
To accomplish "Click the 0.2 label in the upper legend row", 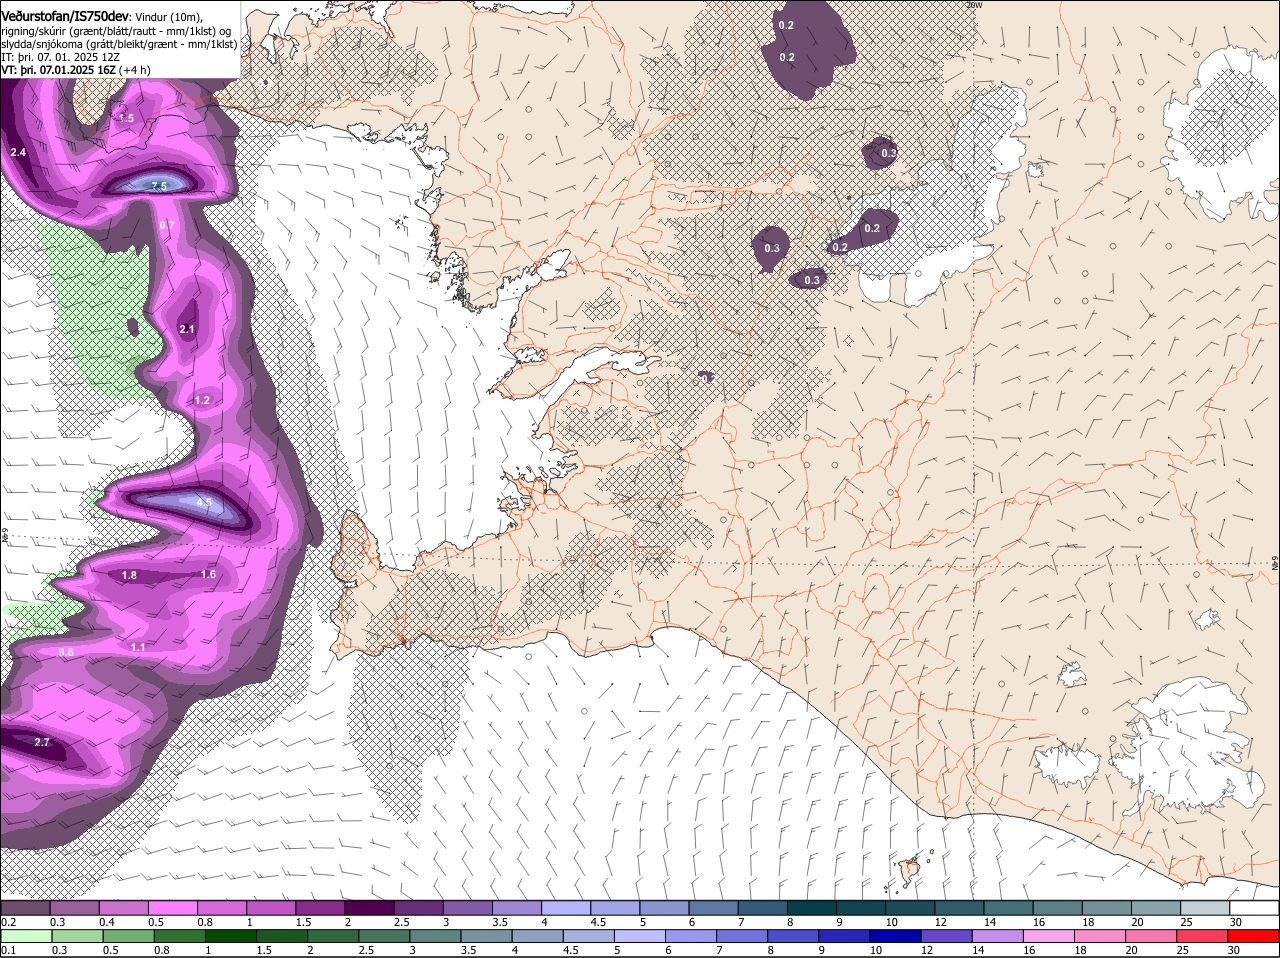I will click(x=8, y=922).
